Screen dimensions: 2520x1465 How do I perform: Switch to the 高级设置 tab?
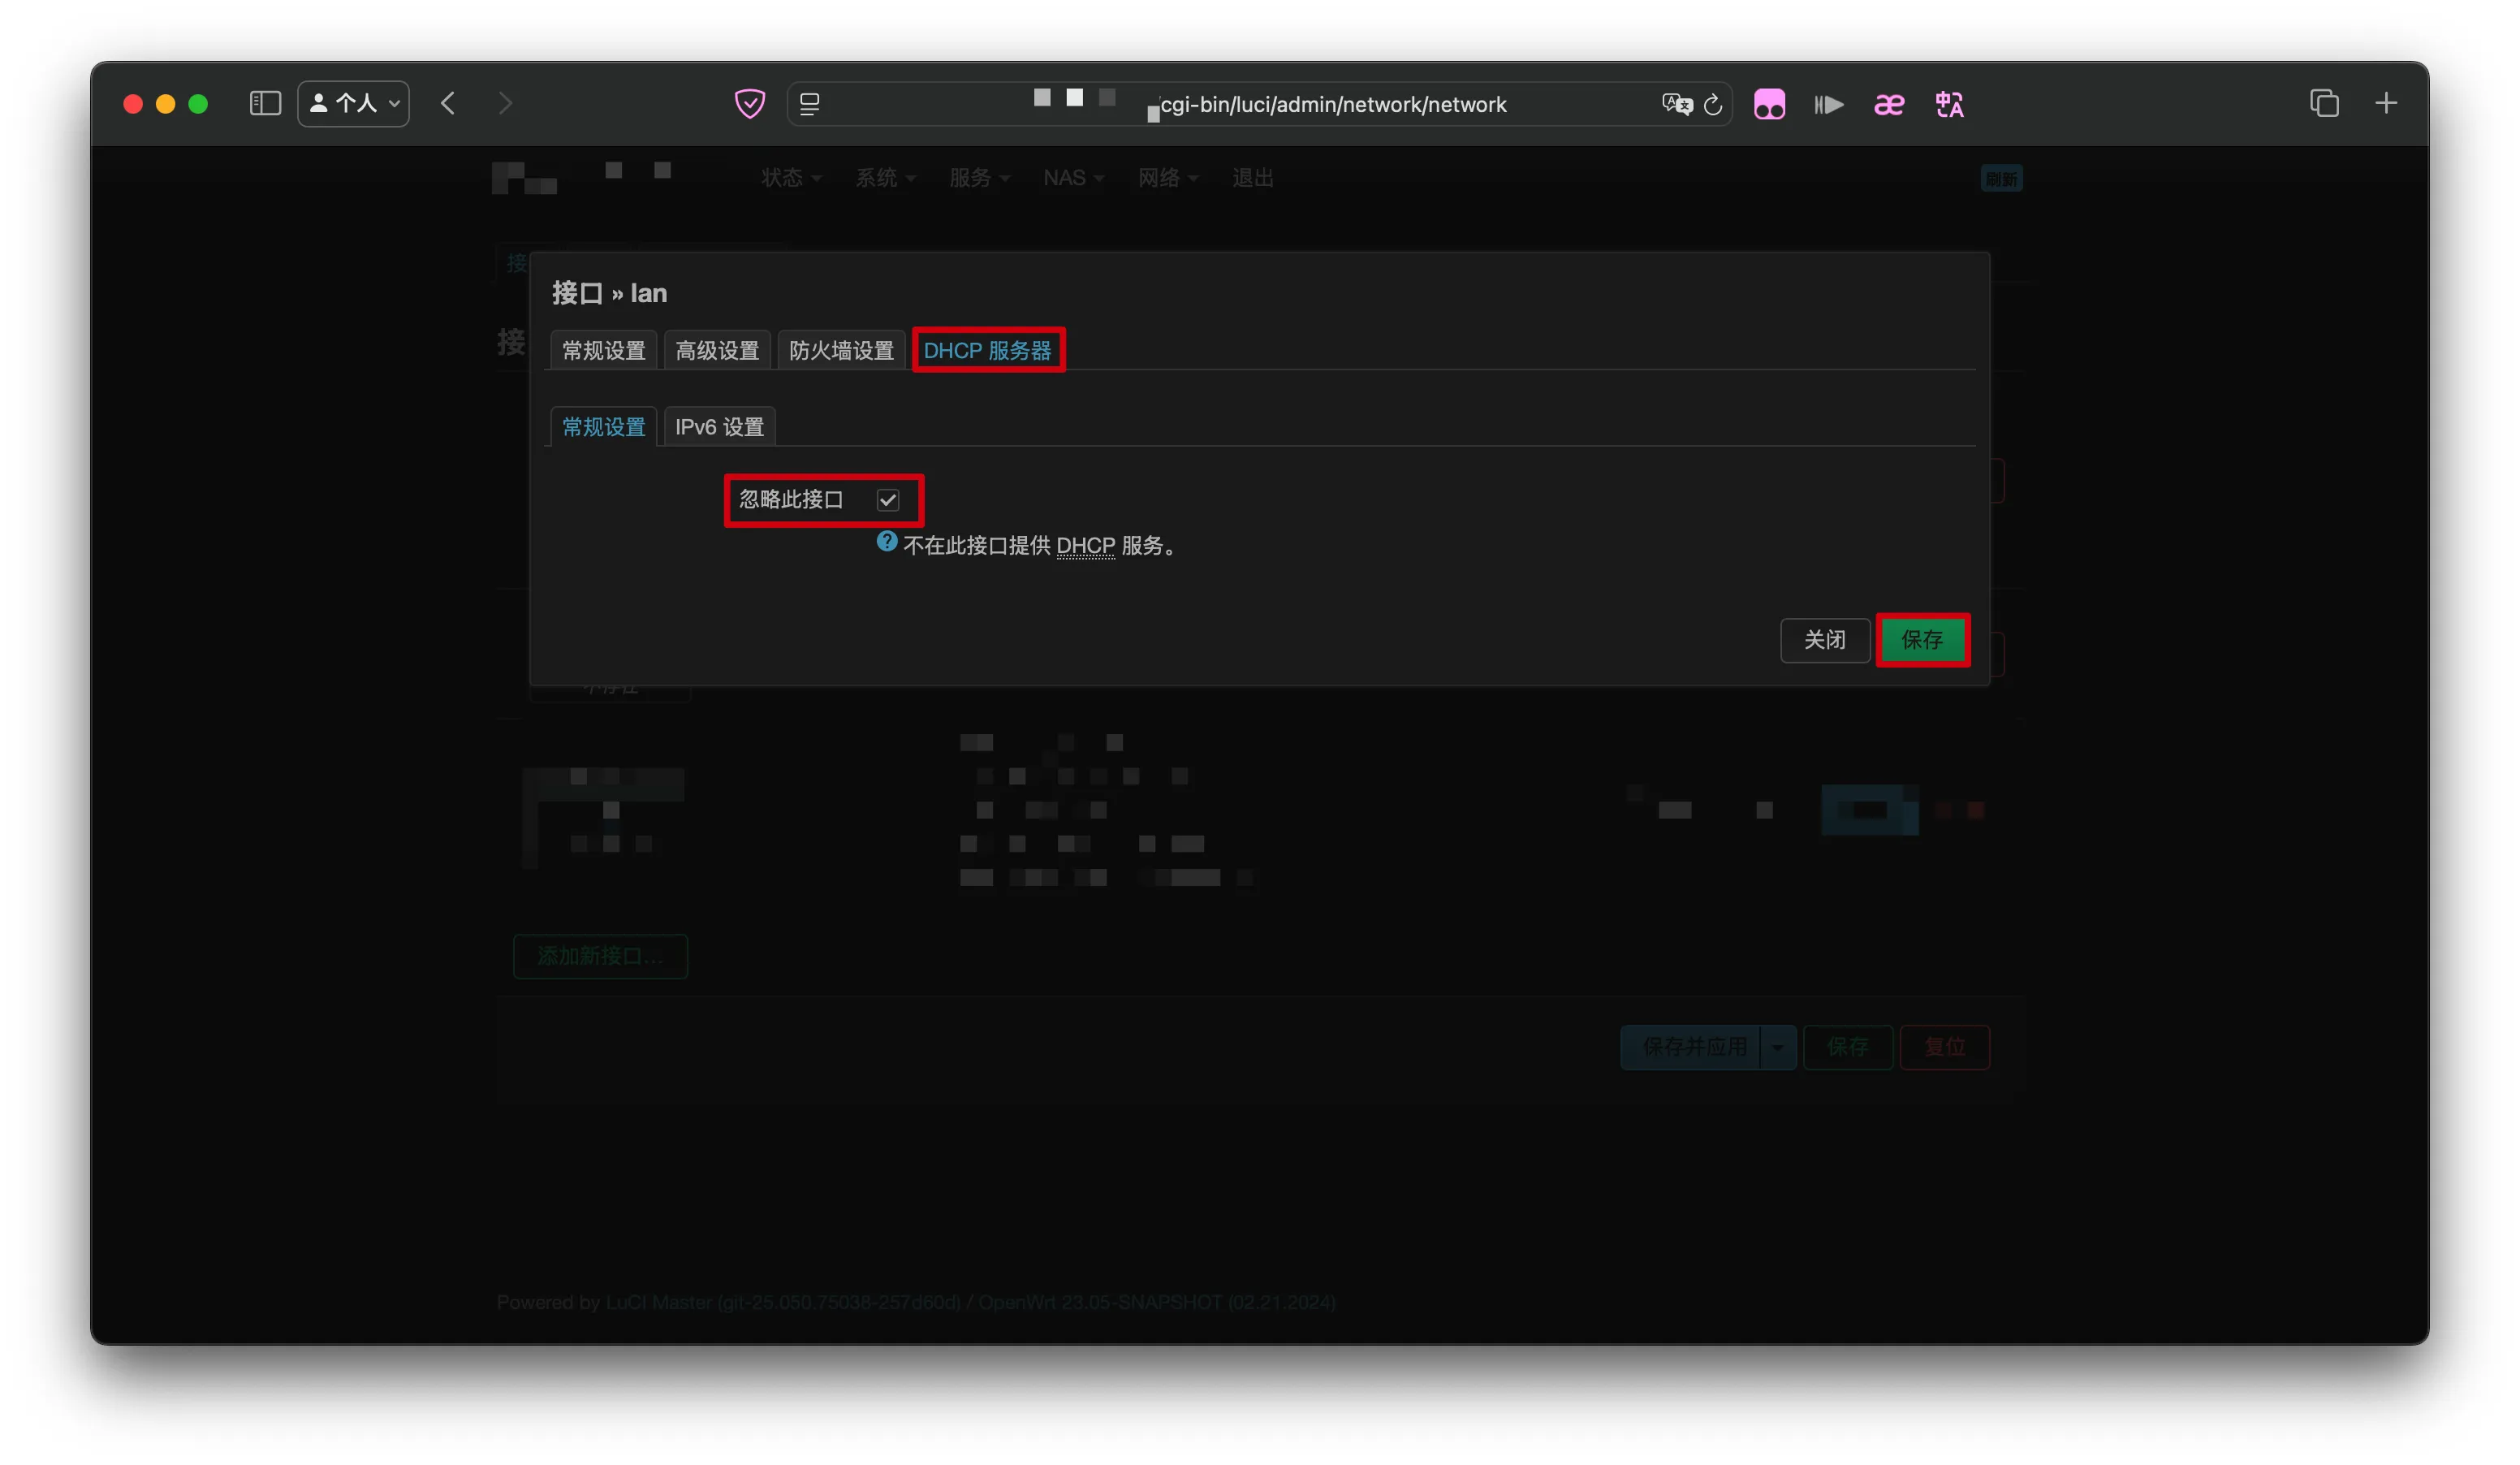(717, 351)
